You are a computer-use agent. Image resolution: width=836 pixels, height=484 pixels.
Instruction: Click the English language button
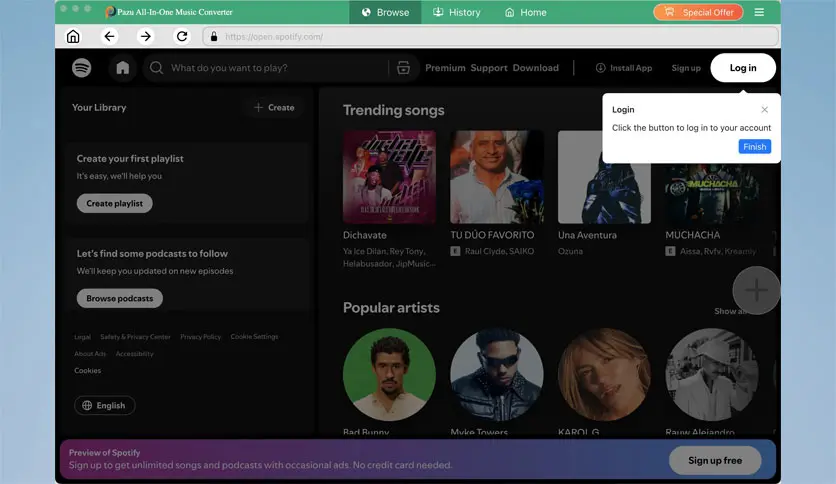tap(104, 406)
